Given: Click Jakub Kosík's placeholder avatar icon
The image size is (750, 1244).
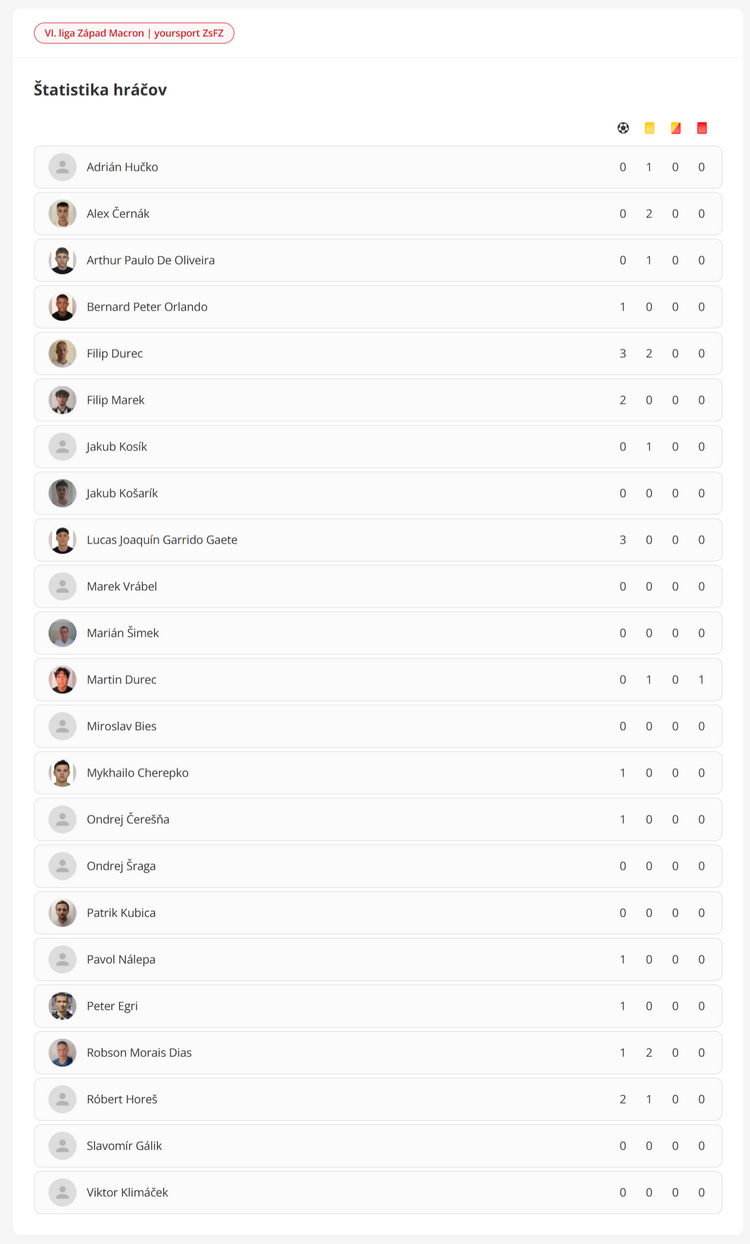Looking at the screenshot, I should pyautogui.click(x=62, y=447).
